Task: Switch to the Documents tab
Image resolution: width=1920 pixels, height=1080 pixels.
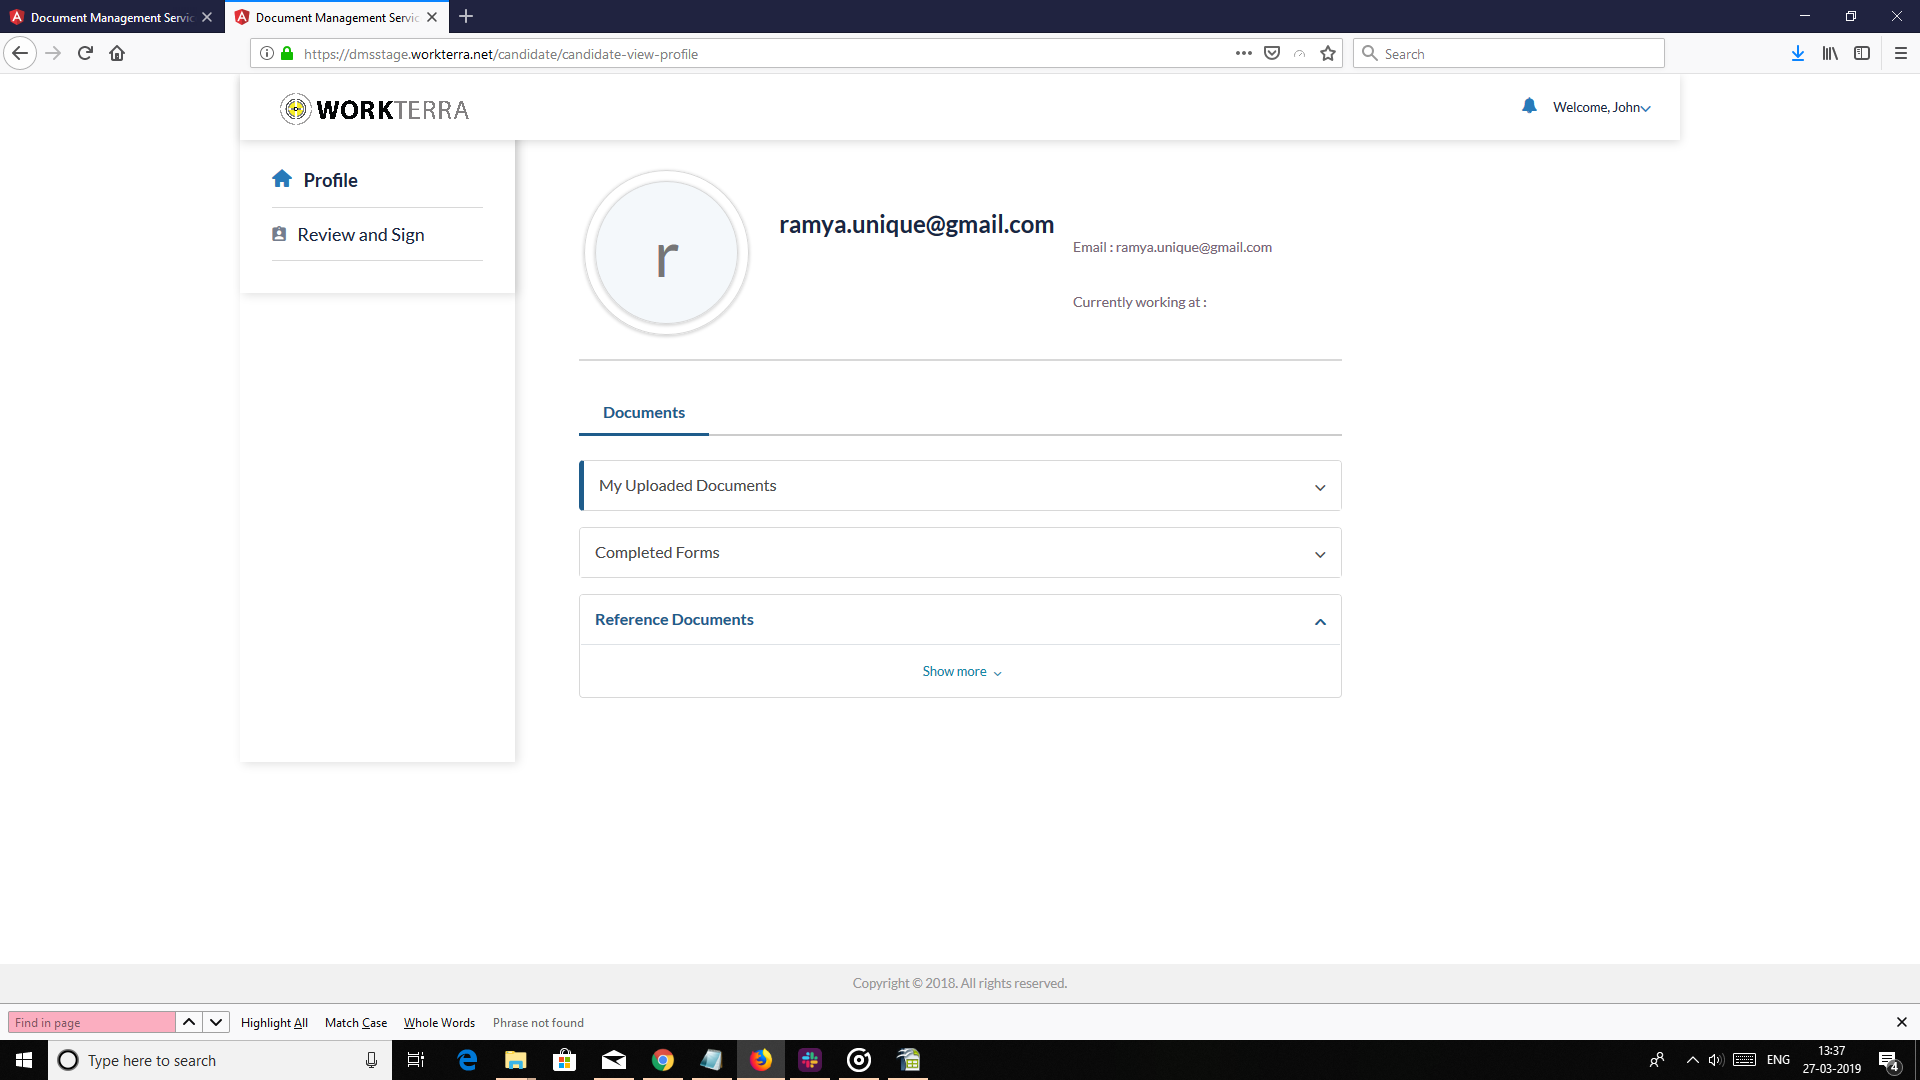Action: click(x=643, y=412)
